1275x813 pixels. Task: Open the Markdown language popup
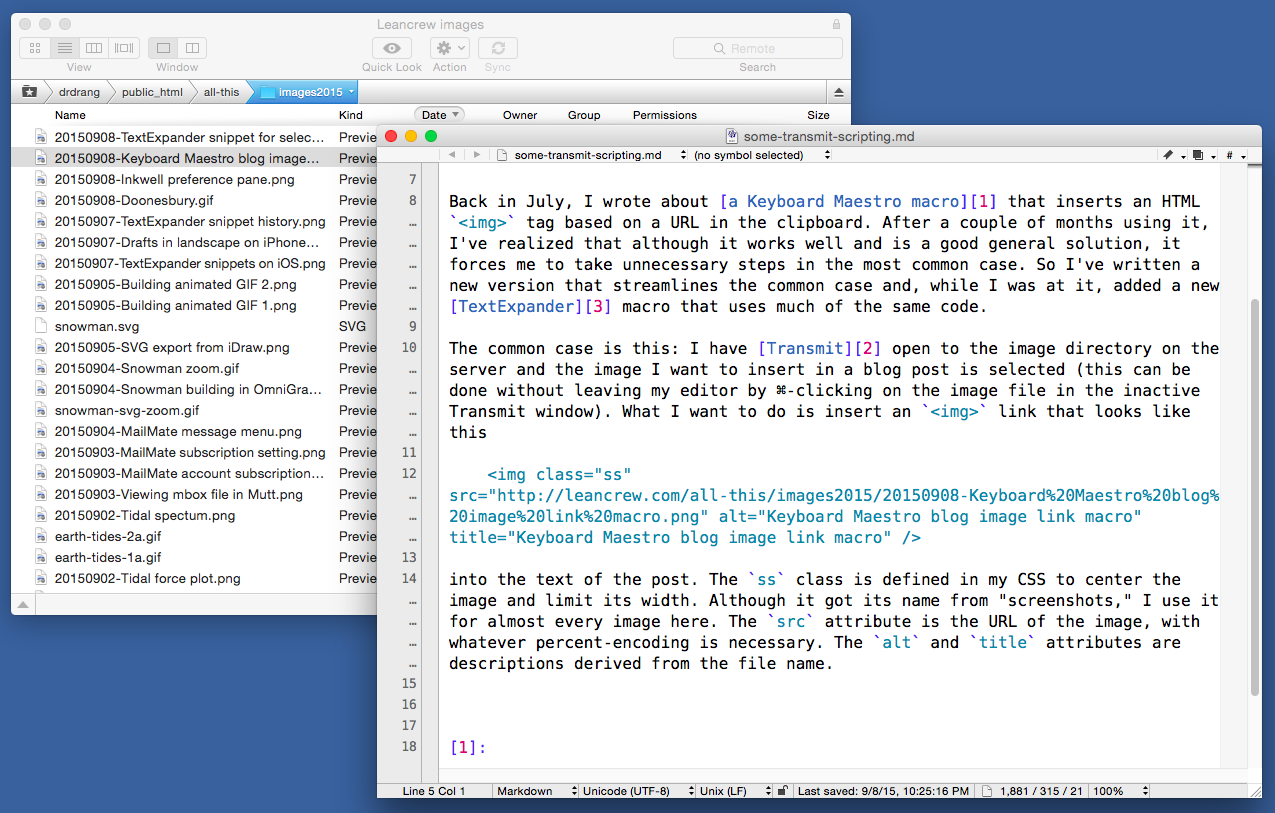coord(534,791)
